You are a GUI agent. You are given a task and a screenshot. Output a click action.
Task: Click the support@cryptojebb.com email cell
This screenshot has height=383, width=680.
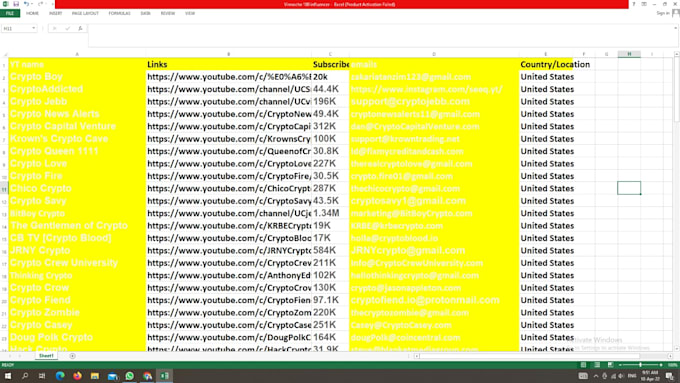[x=434, y=101]
